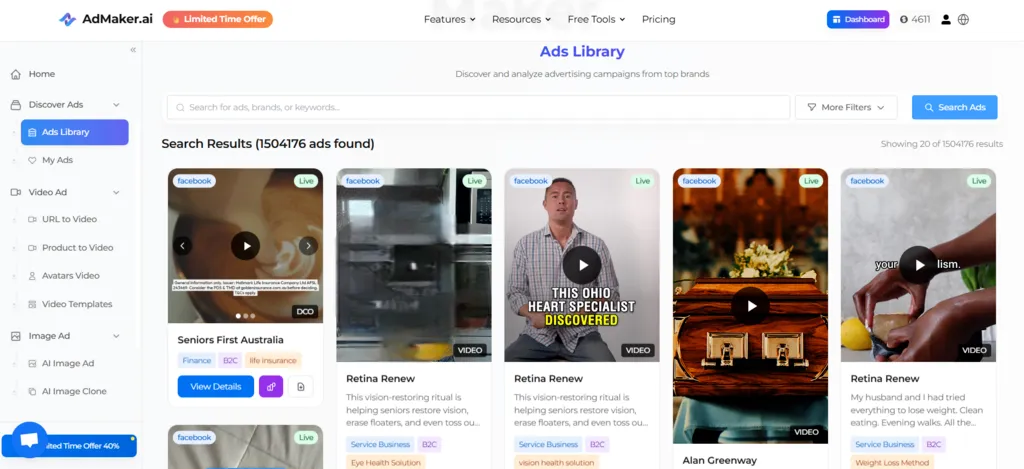Open the blurry kitchen ad thumbnail
This screenshot has width=1024, height=469.
click(414, 265)
